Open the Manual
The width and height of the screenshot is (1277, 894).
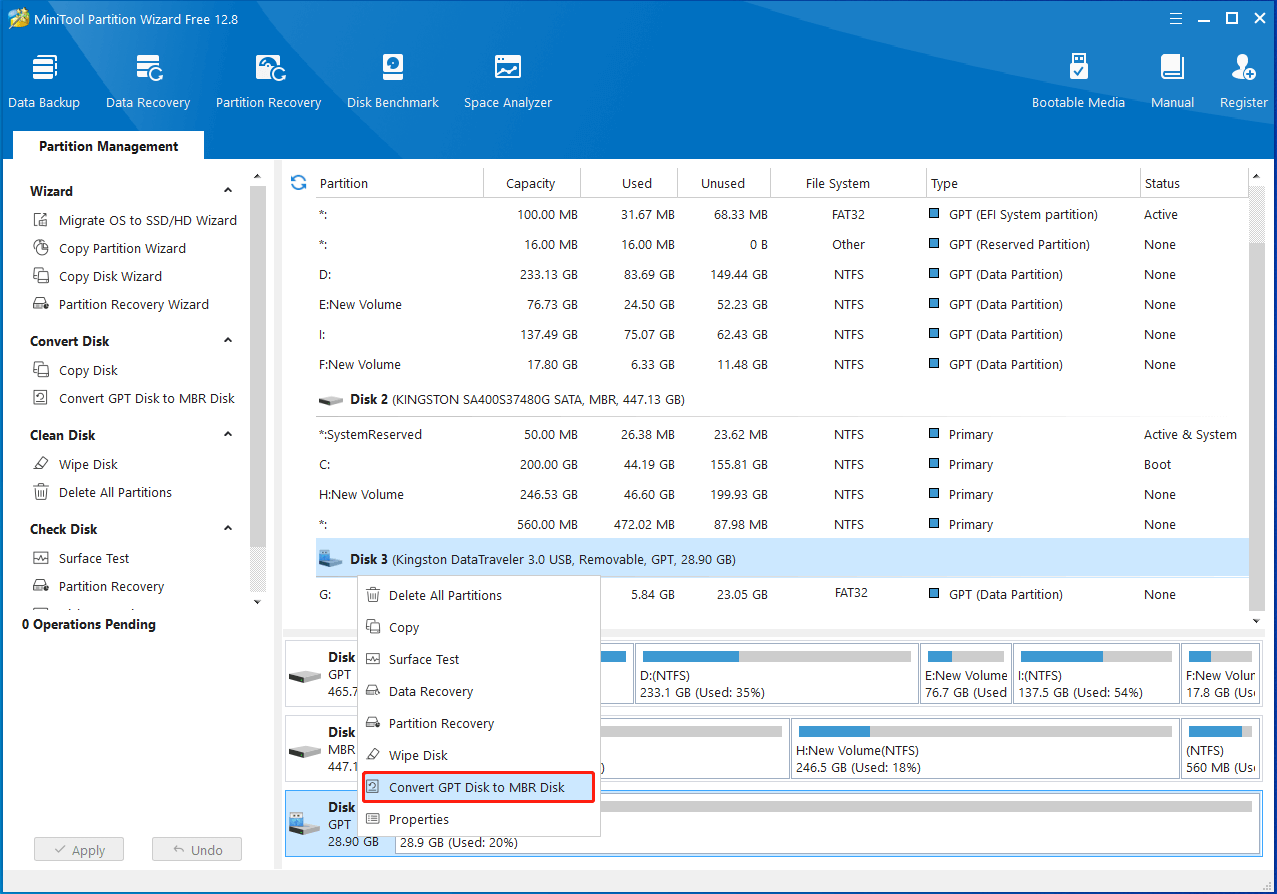point(1172,82)
